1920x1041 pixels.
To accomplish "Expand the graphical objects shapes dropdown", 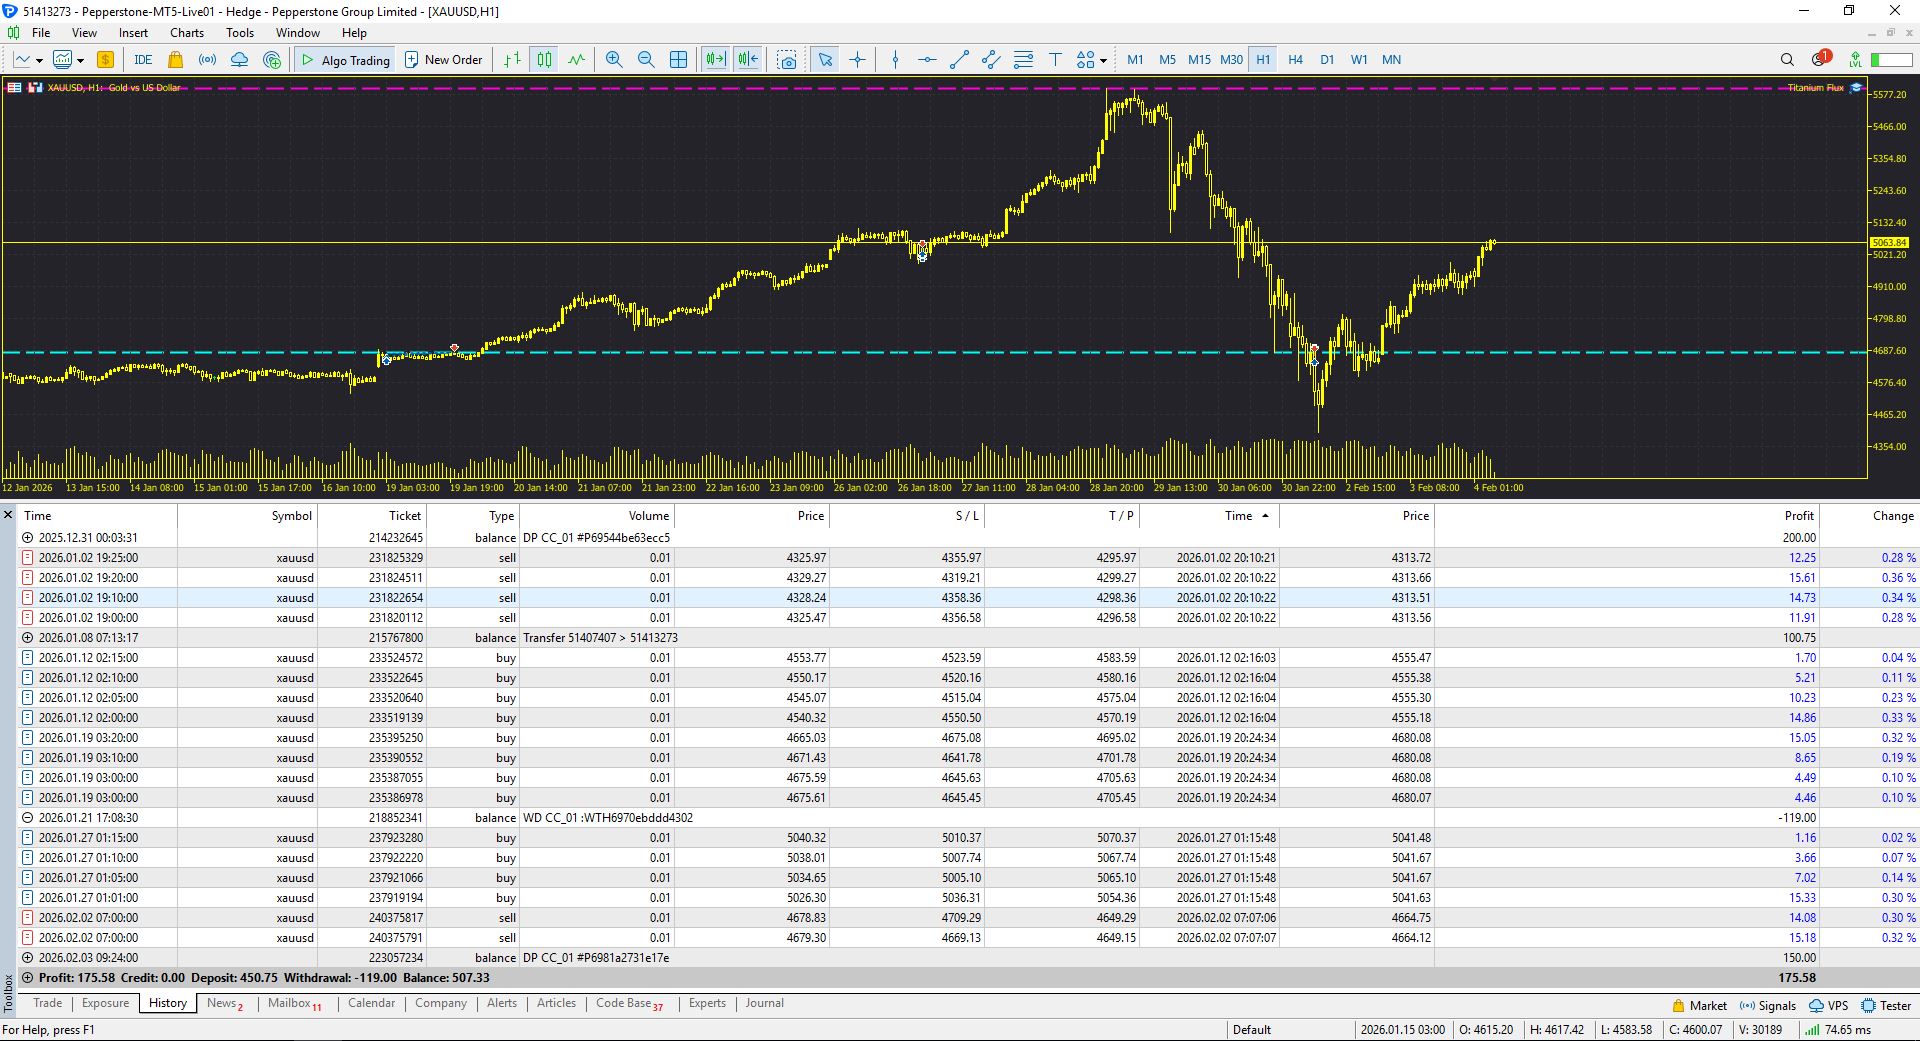I will coord(1103,61).
